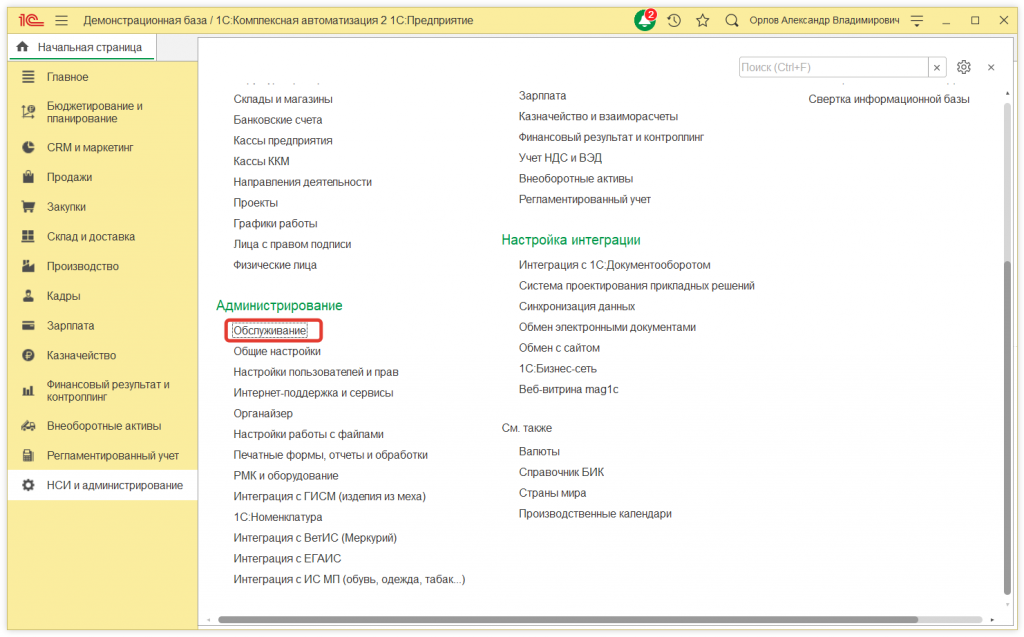Select the Склад и доставка section

coord(90,237)
